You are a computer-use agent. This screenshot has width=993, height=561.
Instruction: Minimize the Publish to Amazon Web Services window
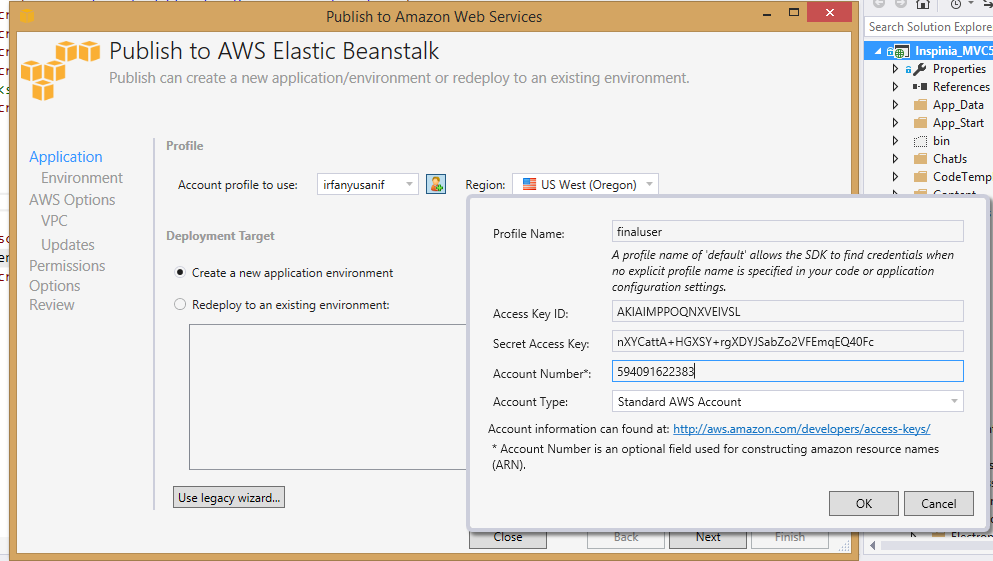767,13
